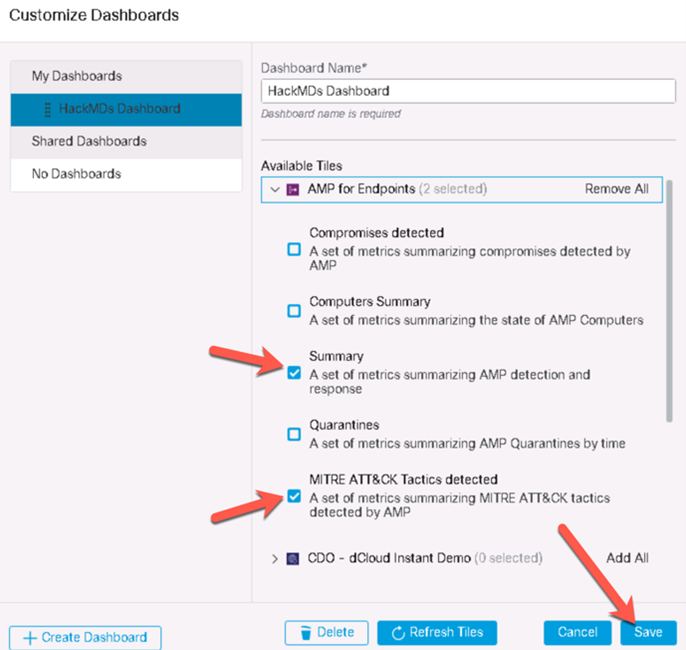Click the drag handle on HackMDs Dashboard
Image resolution: width=686 pixels, height=650 pixels.
[48, 109]
